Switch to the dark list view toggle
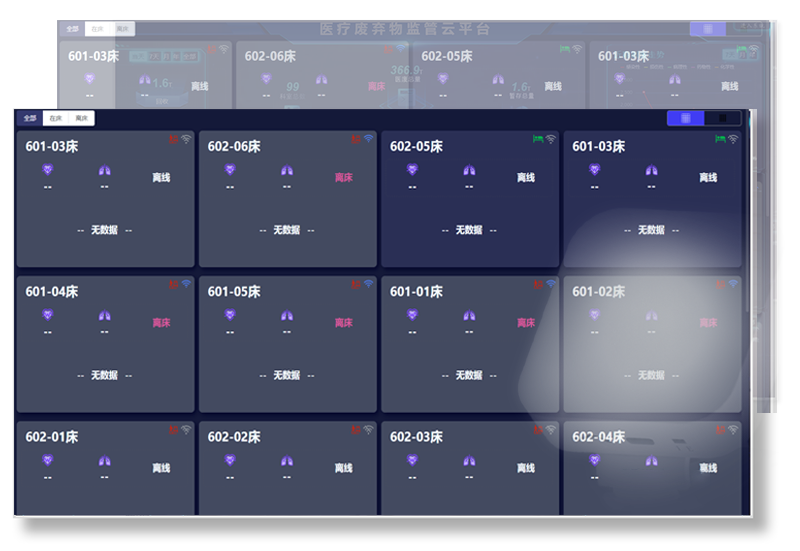The width and height of the screenshot is (800, 551). 723,118
